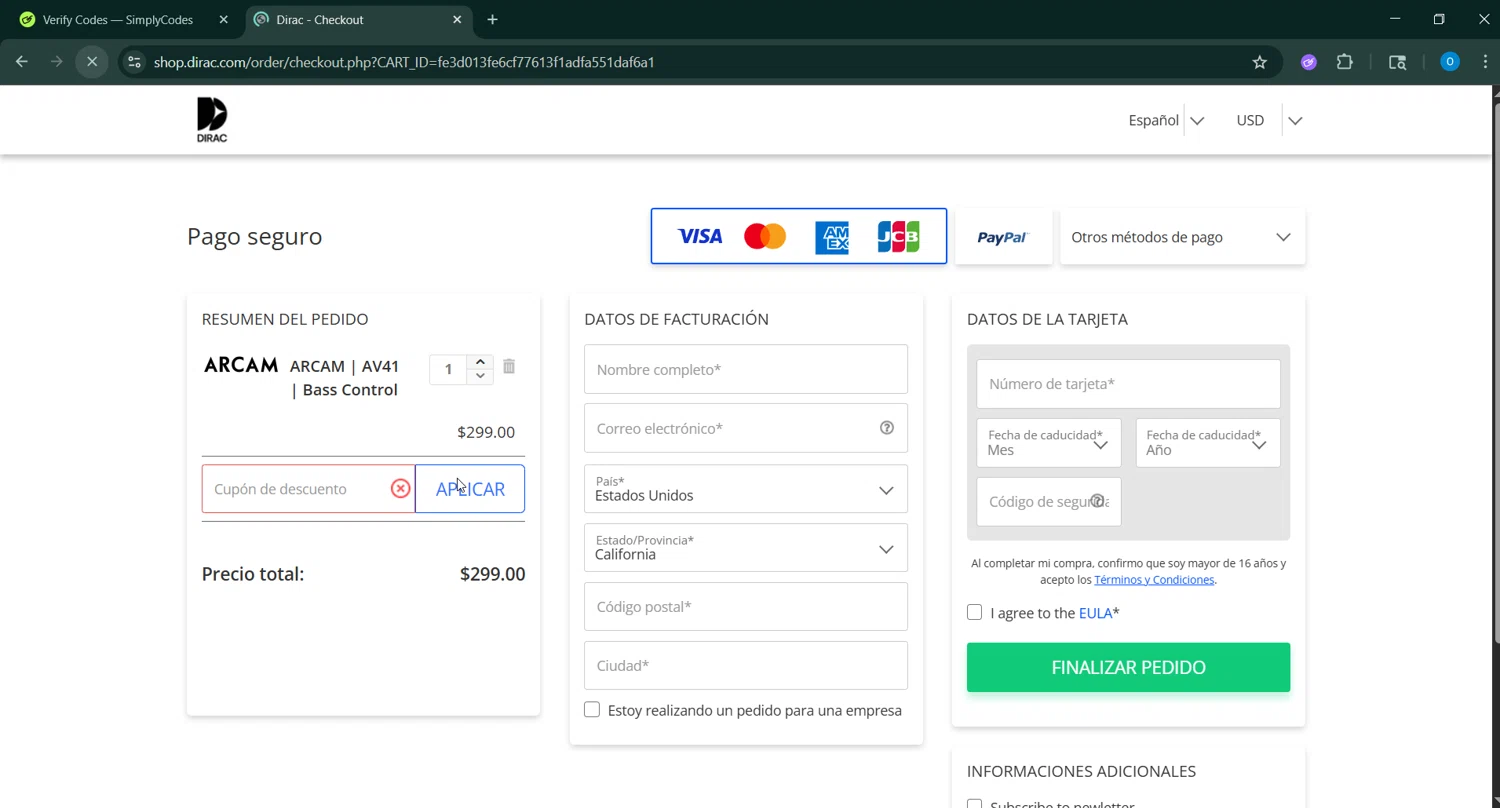Tick the I agree to EULA checkbox
Viewport: 1500px width, 808px height.
tap(974, 612)
